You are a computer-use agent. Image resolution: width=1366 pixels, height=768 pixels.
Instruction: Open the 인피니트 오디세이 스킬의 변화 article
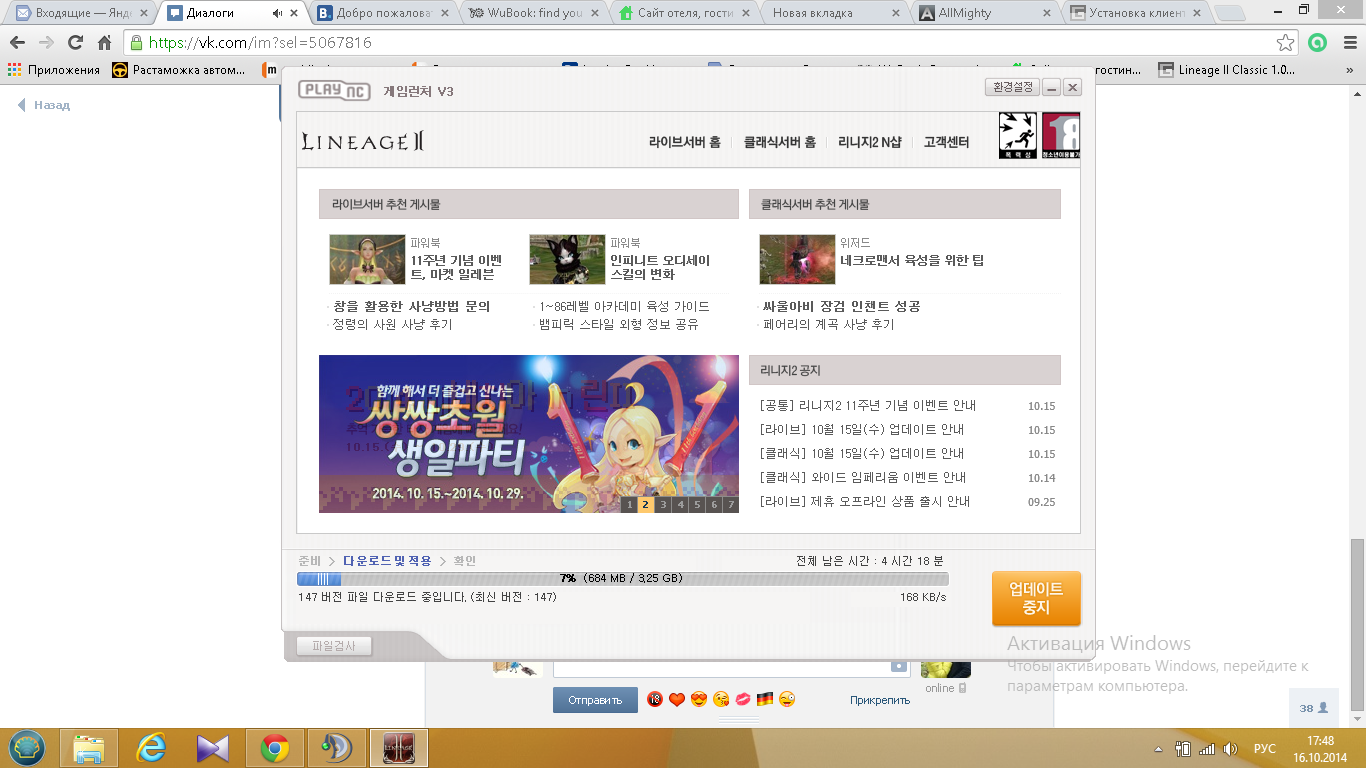[660, 267]
